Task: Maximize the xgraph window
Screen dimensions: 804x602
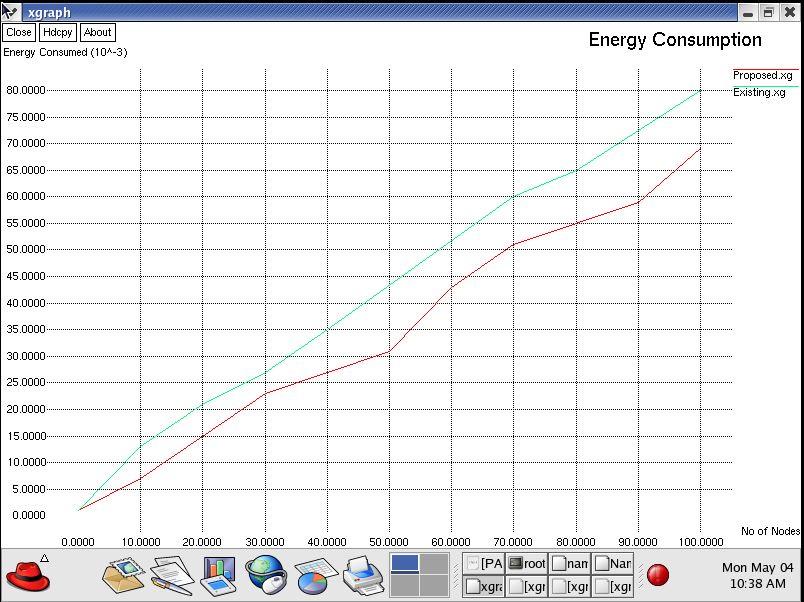Action: [x=768, y=12]
